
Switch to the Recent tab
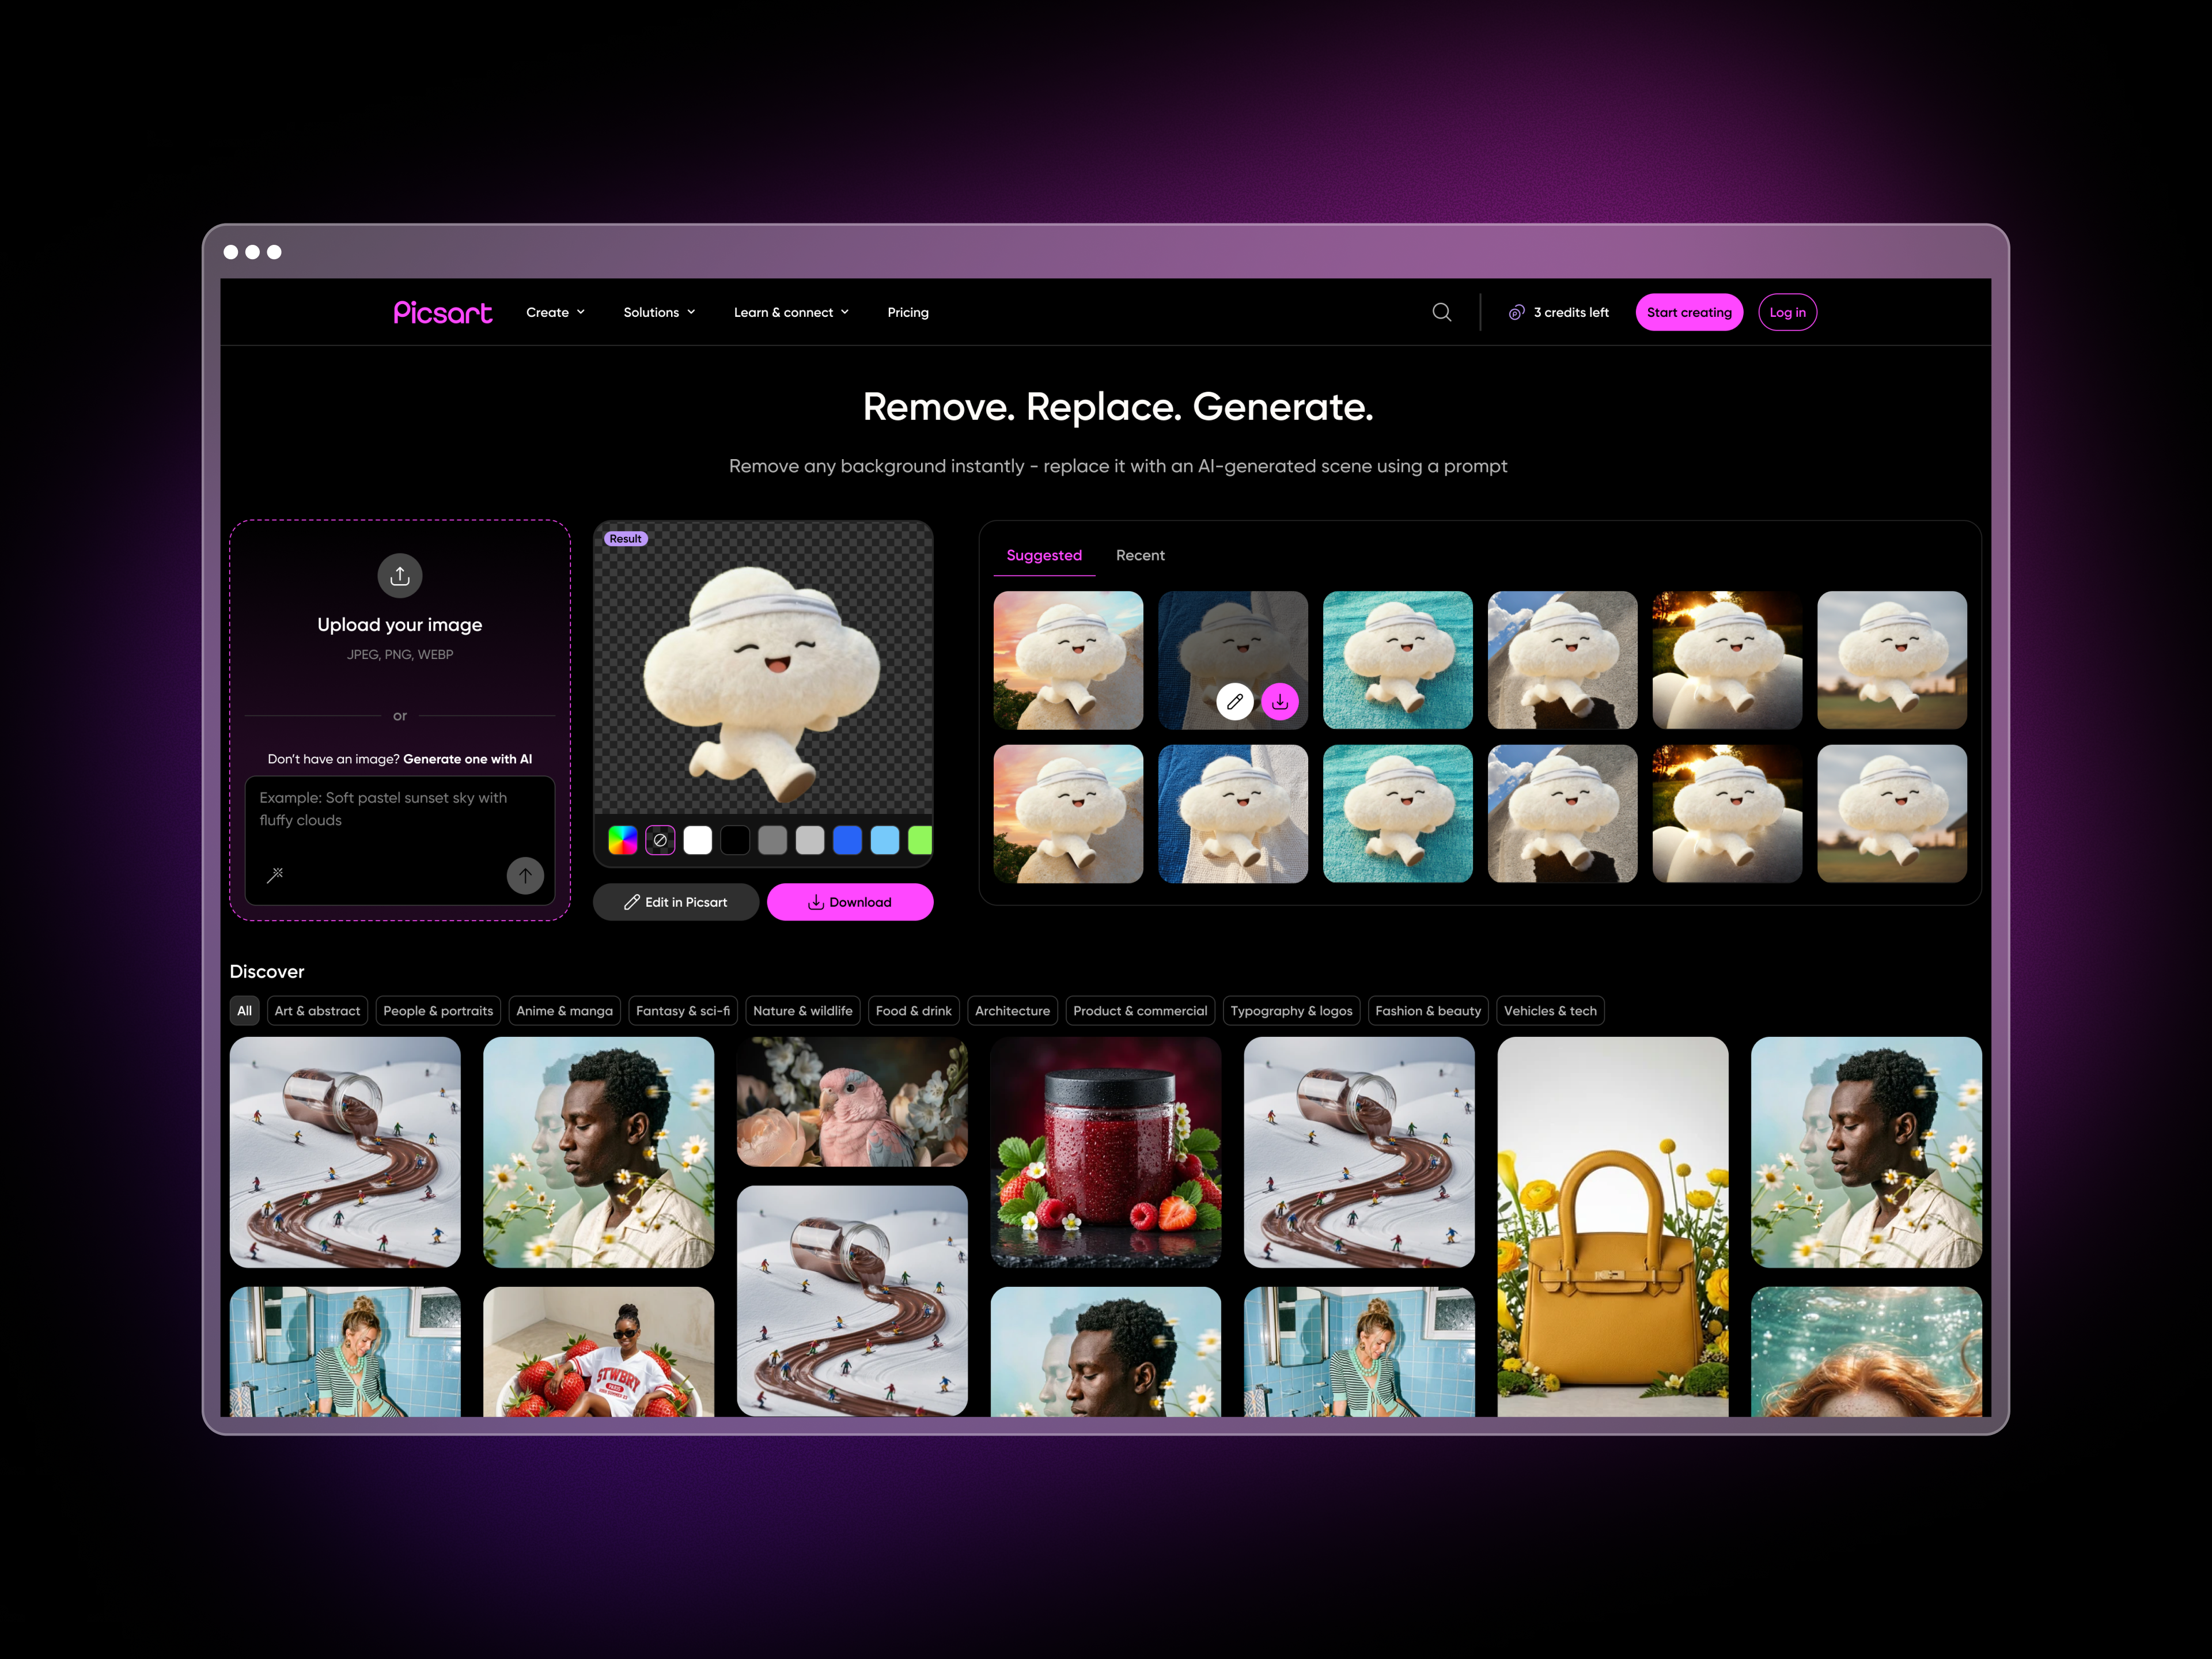click(x=1140, y=555)
